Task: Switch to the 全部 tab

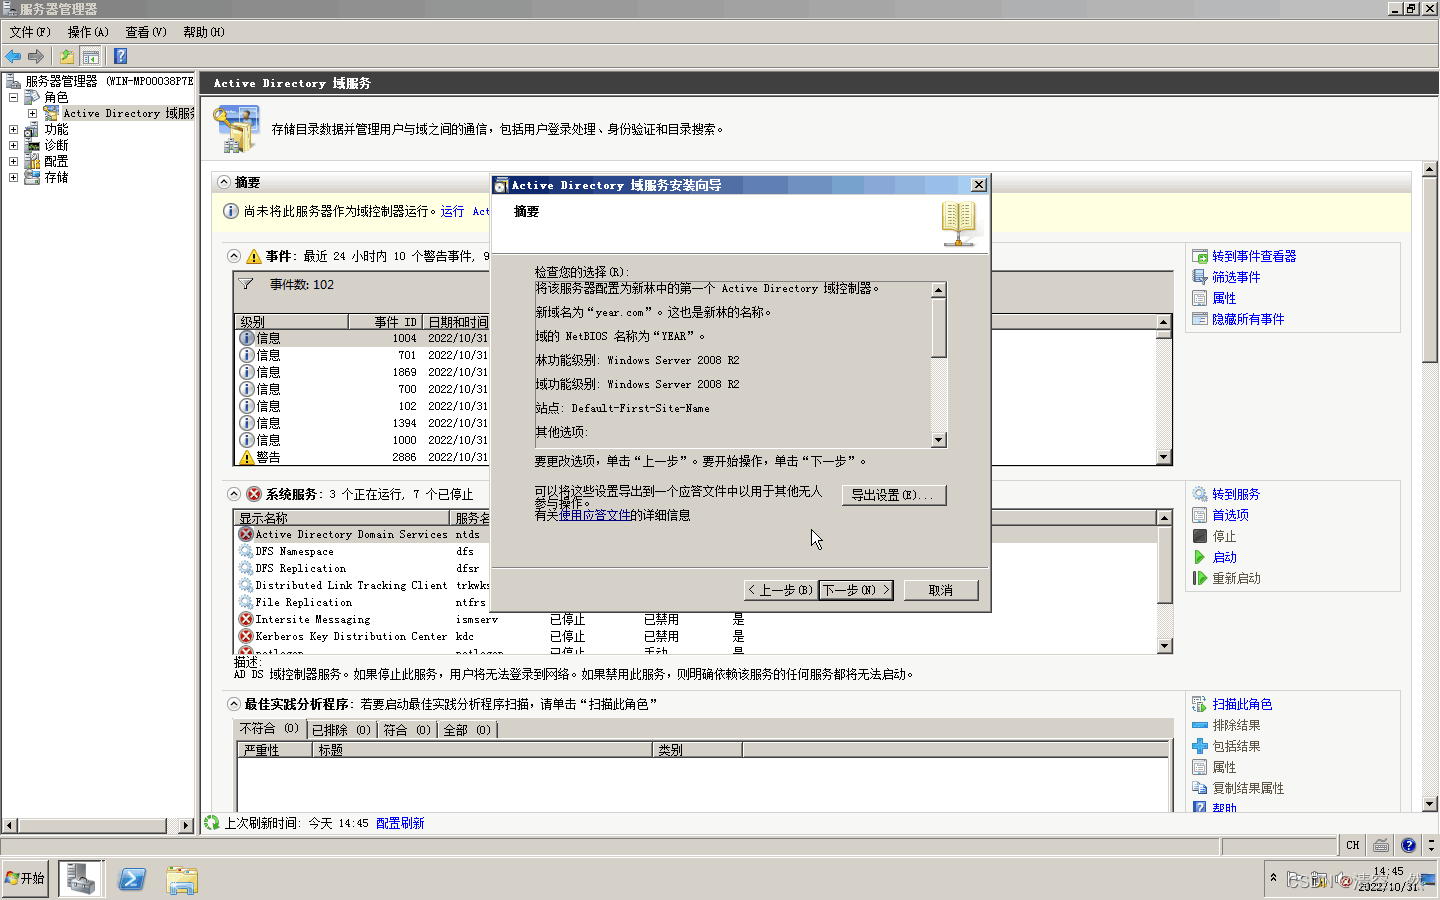Action: 467,730
